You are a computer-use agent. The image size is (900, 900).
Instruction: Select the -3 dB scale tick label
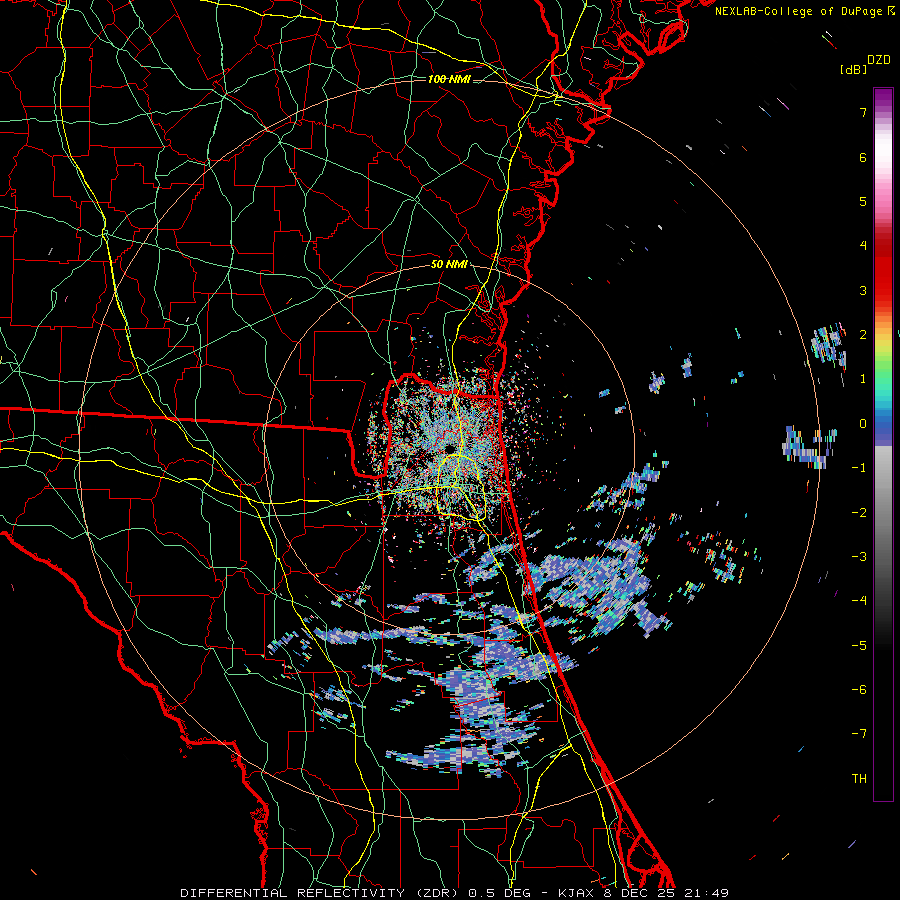[859, 557]
